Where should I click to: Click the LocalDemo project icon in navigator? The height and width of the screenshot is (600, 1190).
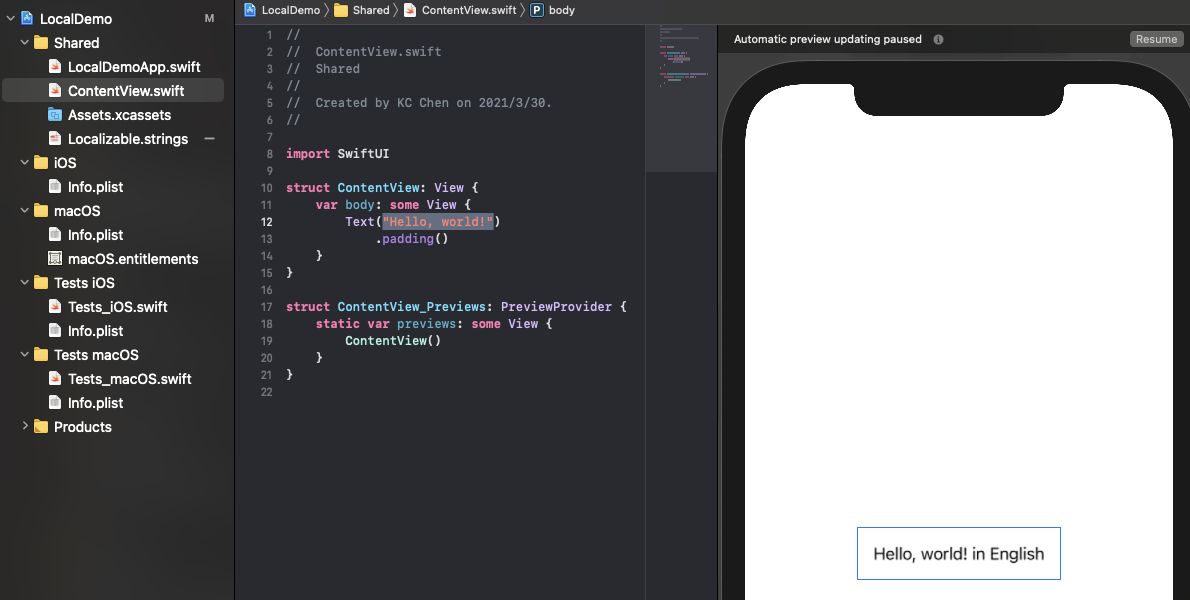tap(27, 18)
